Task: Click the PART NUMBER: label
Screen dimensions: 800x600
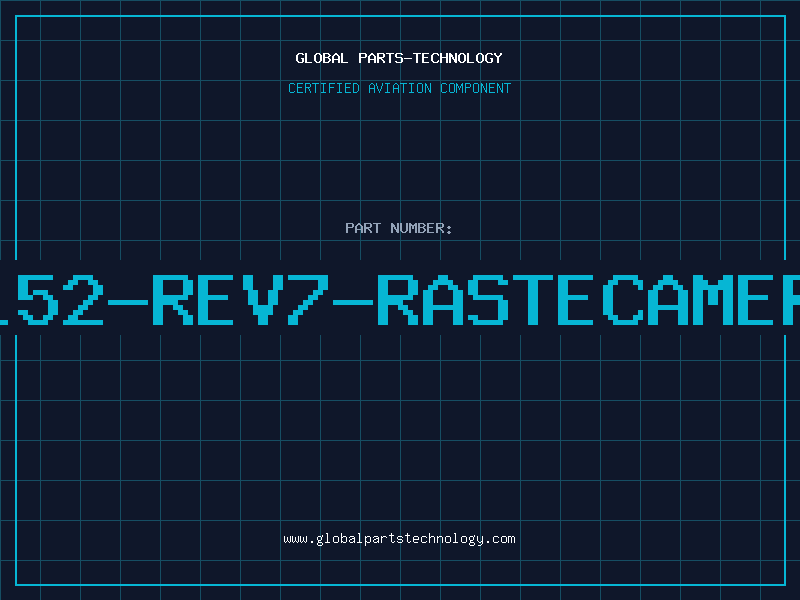Action: (x=399, y=228)
